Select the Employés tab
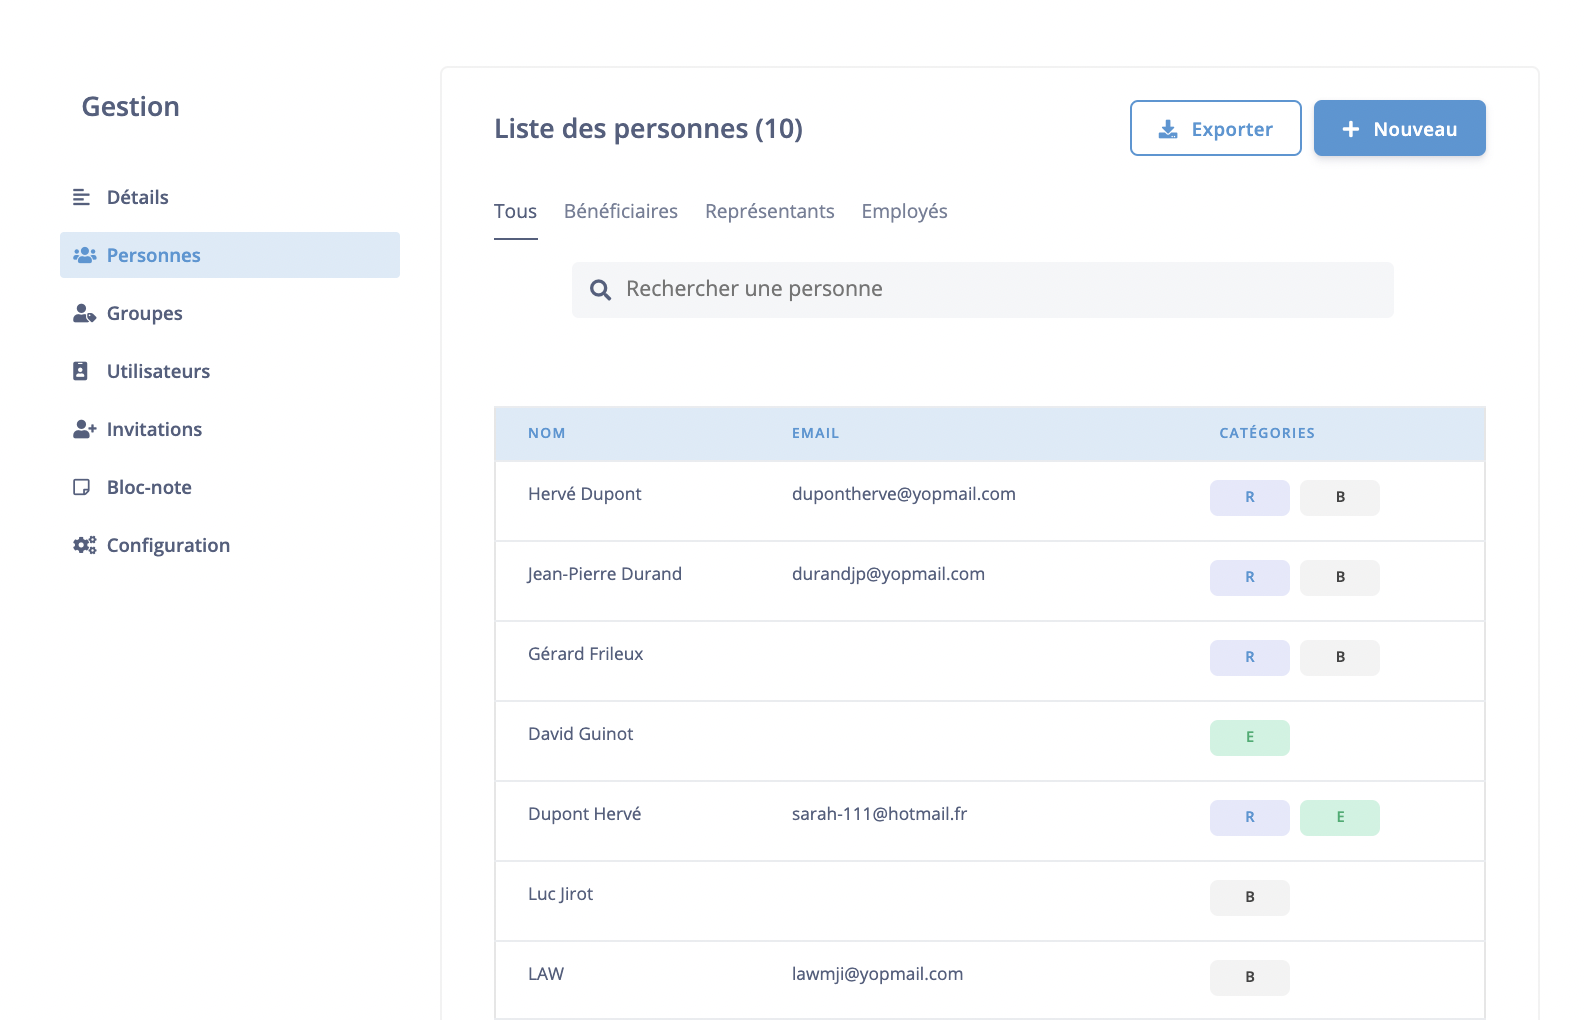This screenshot has width=1584, height=1020. click(x=904, y=212)
